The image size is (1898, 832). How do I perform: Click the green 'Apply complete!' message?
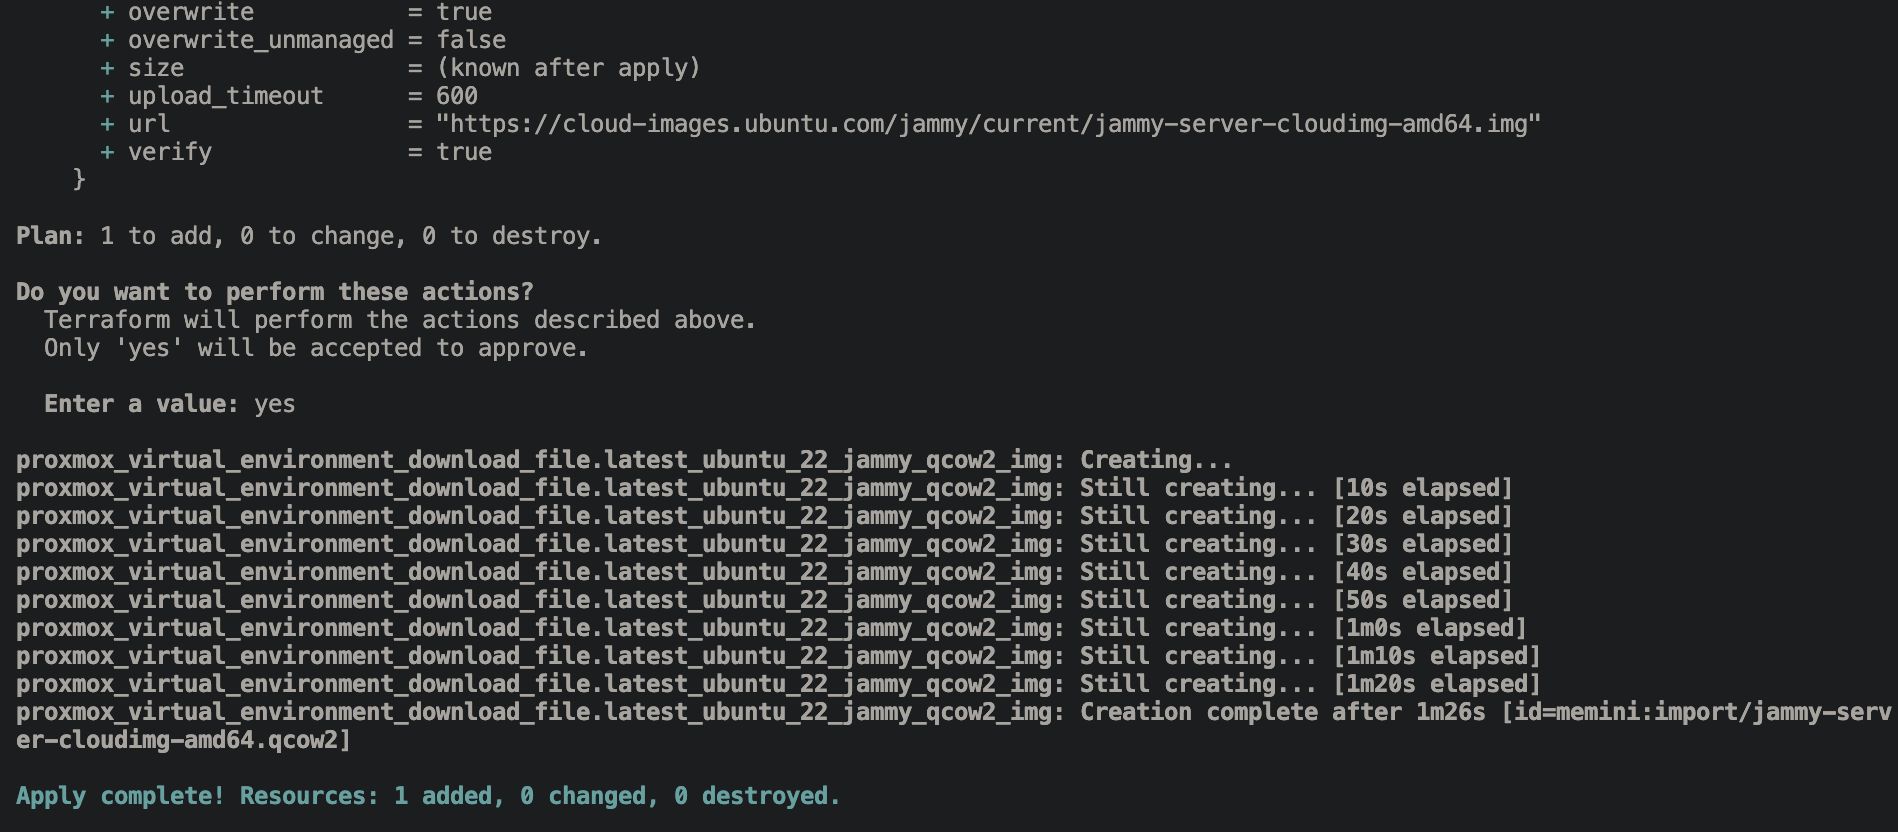point(427,796)
